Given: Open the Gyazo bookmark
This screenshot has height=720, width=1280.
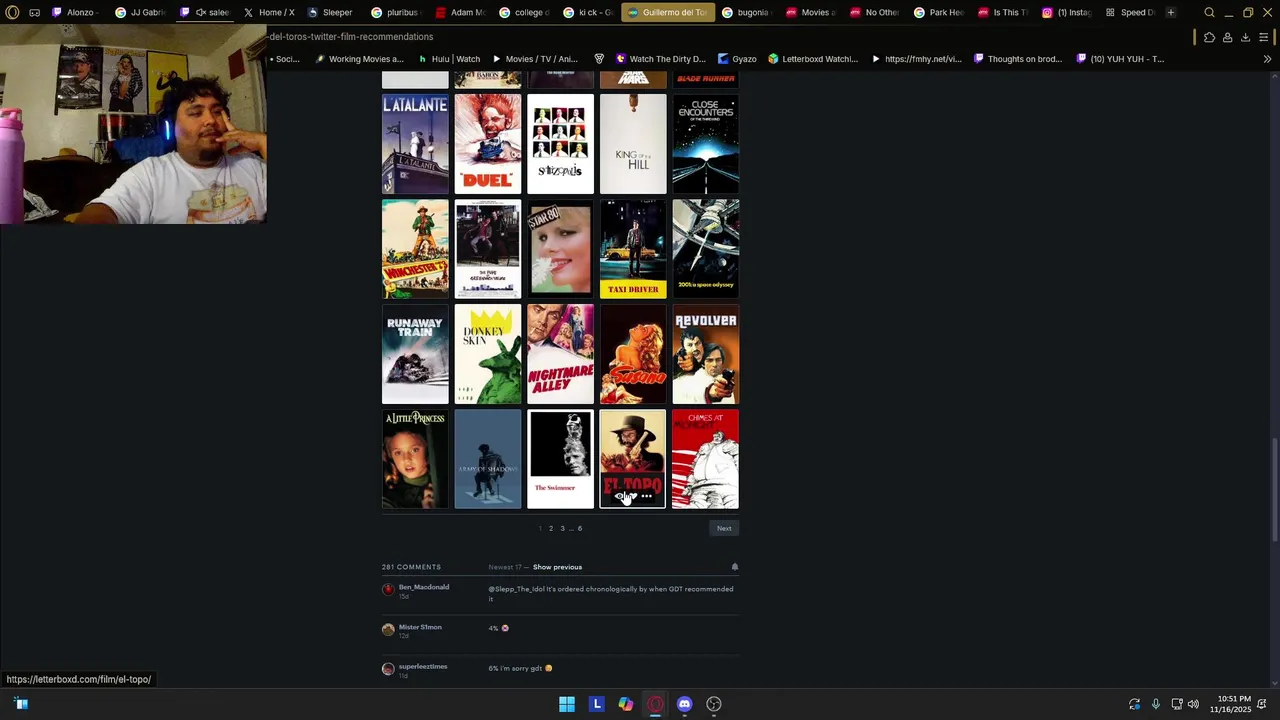Looking at the screenshot, I should pos(737,59).
